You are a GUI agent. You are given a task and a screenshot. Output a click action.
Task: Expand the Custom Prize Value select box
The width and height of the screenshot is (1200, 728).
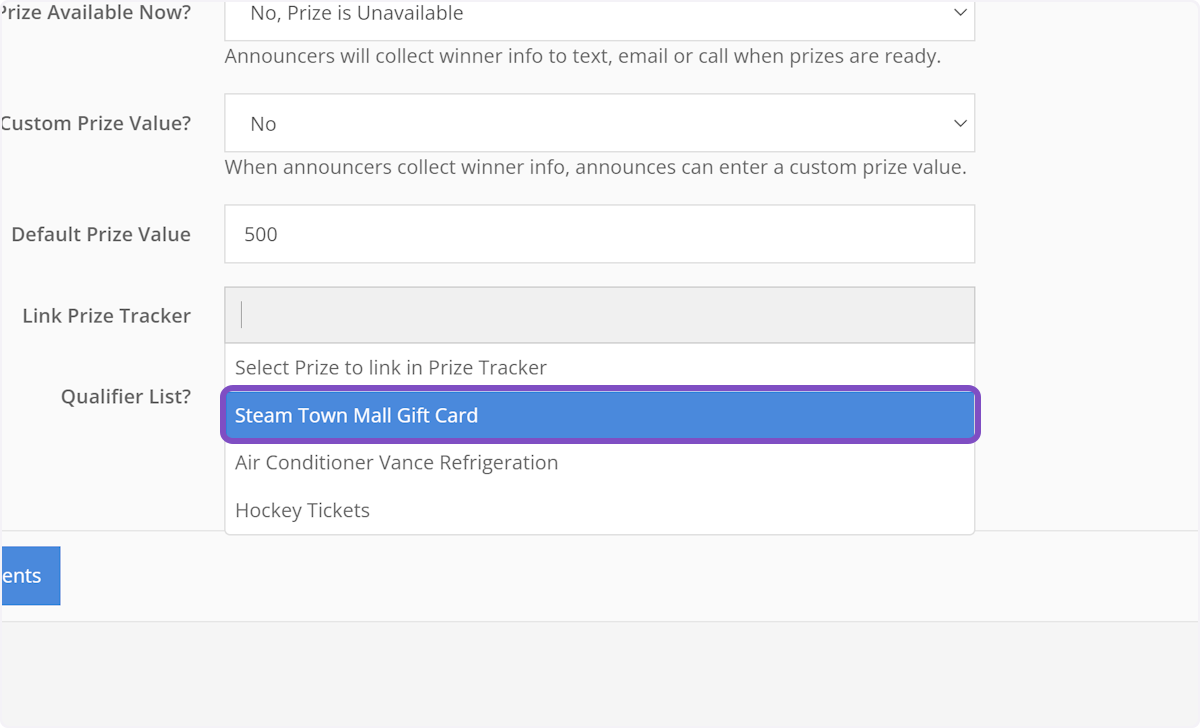point(598,123)
